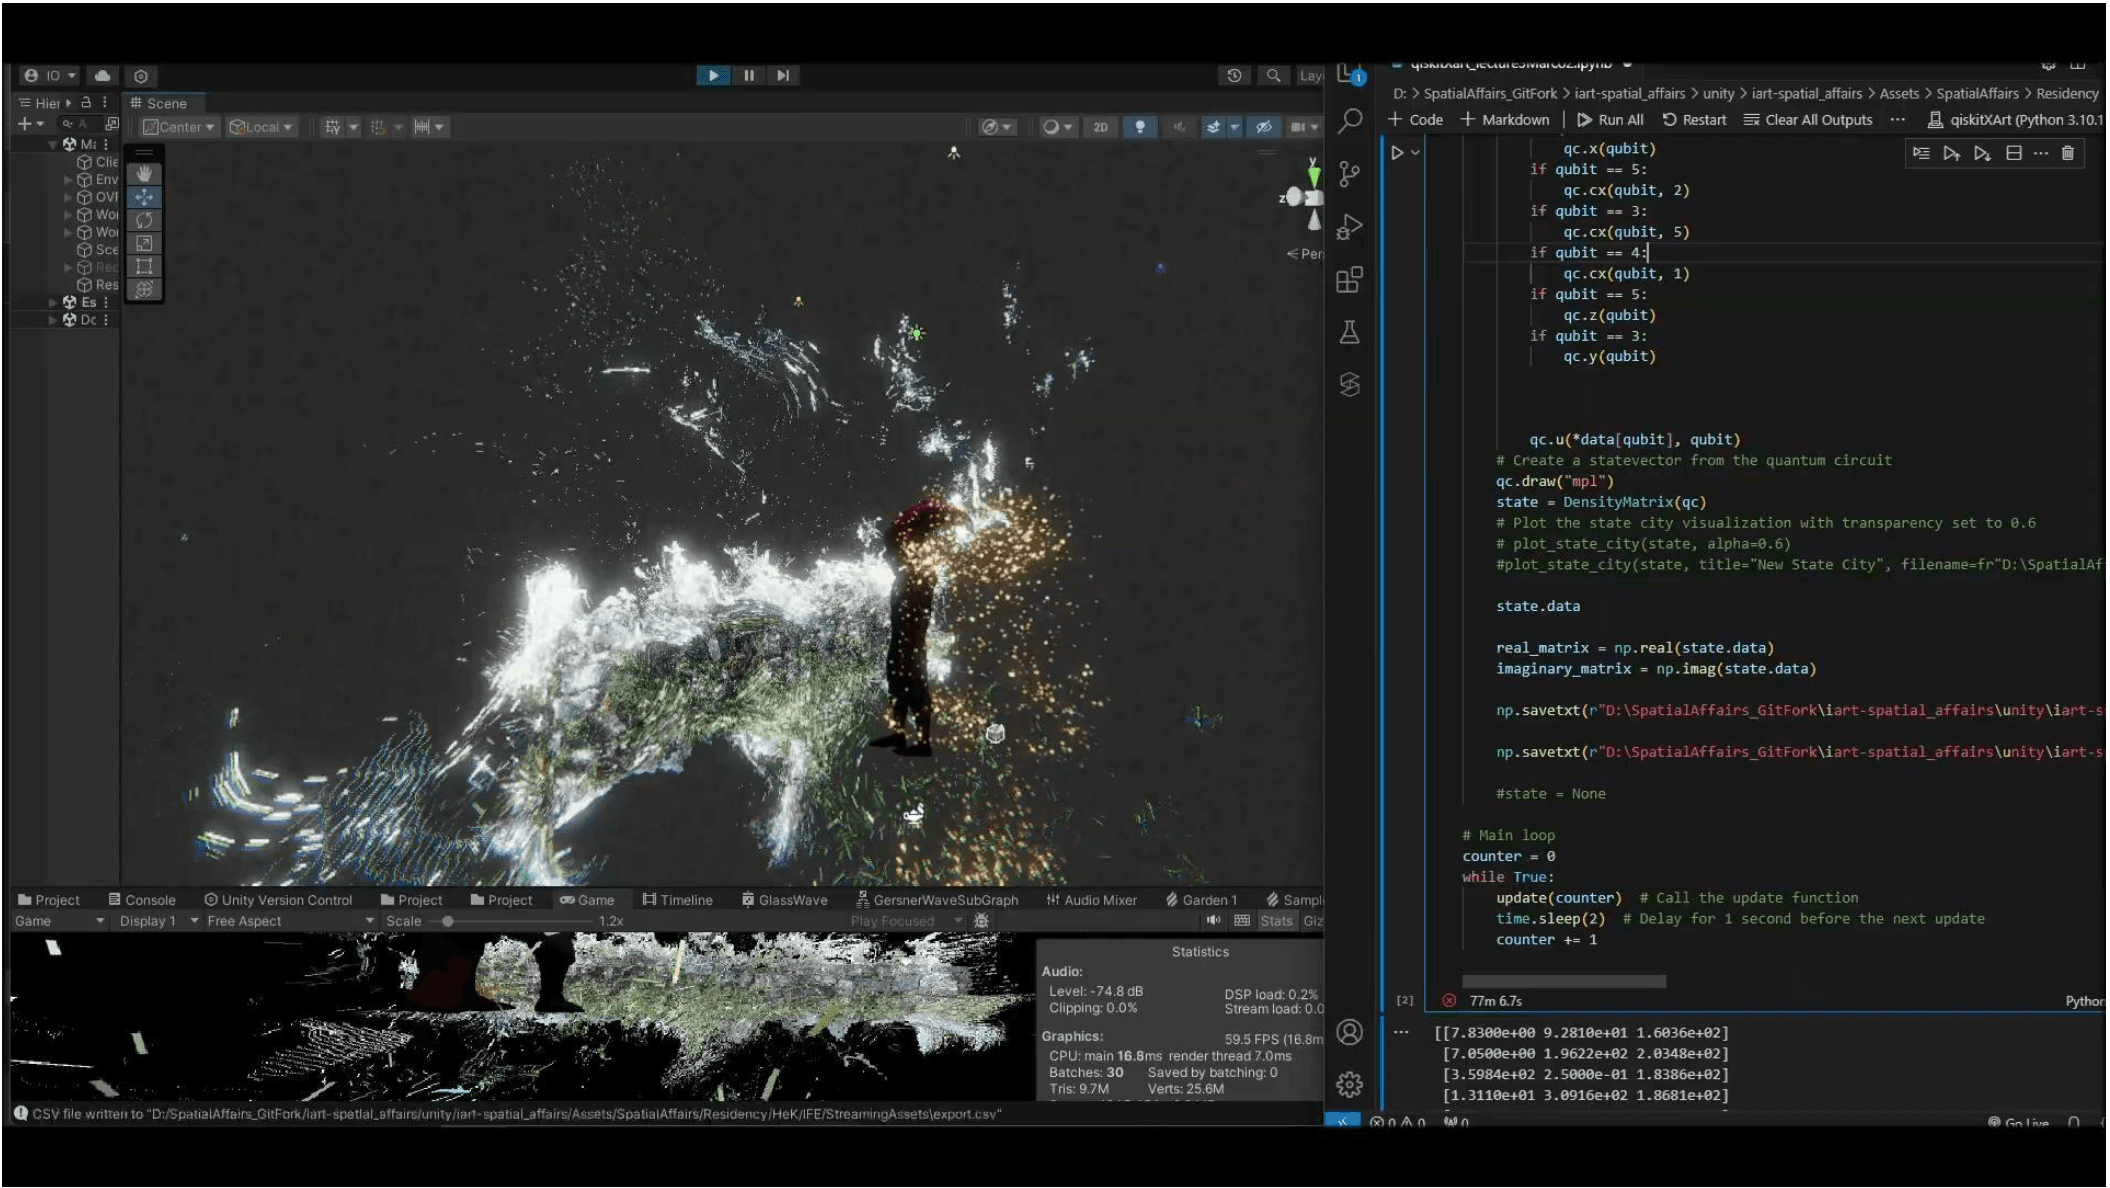Toggle scene audio button

coord(1179,127)
